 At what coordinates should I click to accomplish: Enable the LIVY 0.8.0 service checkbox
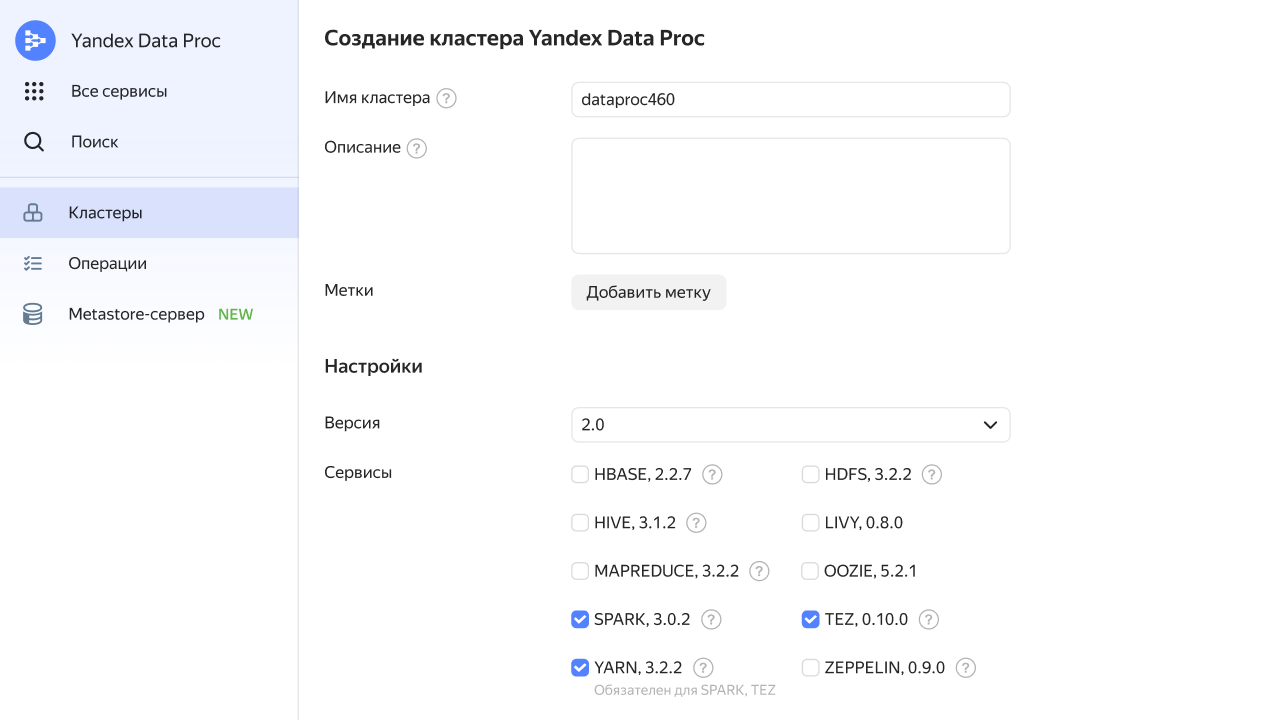point(811,522)
